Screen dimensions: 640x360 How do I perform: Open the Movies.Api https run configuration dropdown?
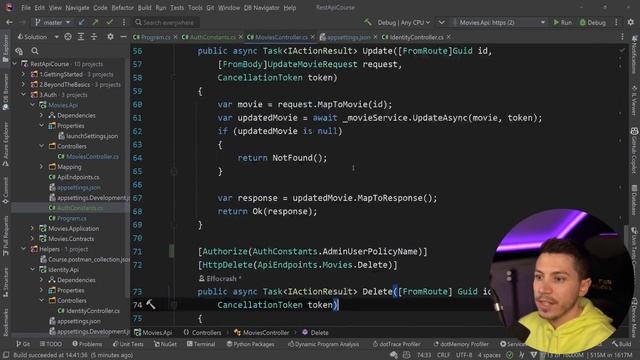point(499,22)
